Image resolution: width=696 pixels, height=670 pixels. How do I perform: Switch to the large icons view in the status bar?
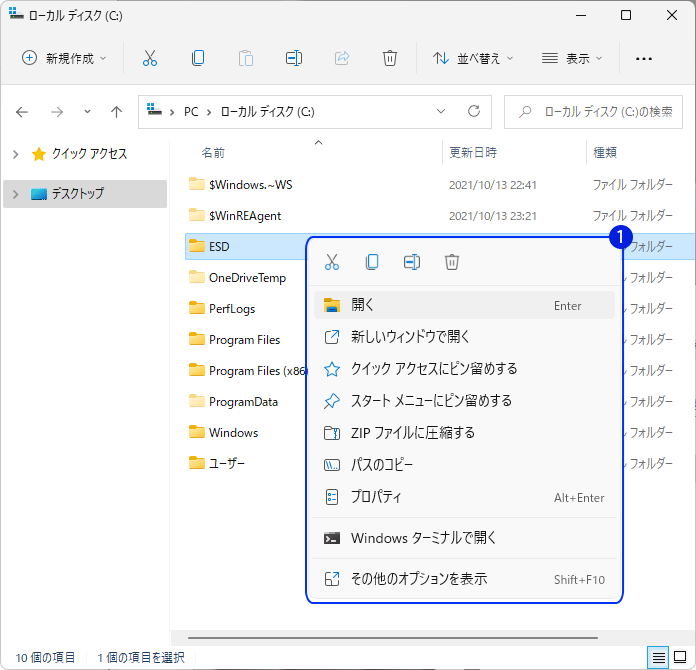pyautogui.click(x=680, y=657)
